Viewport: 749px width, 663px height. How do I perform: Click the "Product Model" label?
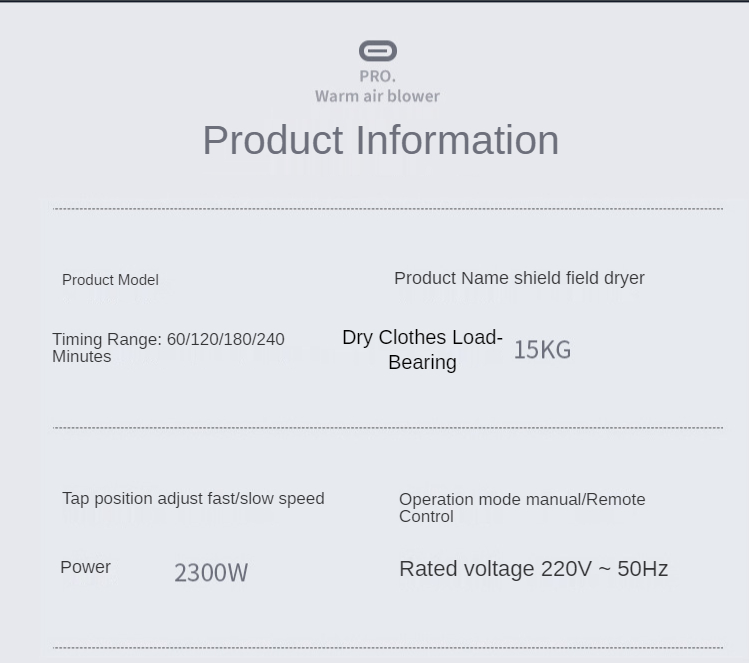click(x=110, y=280)
